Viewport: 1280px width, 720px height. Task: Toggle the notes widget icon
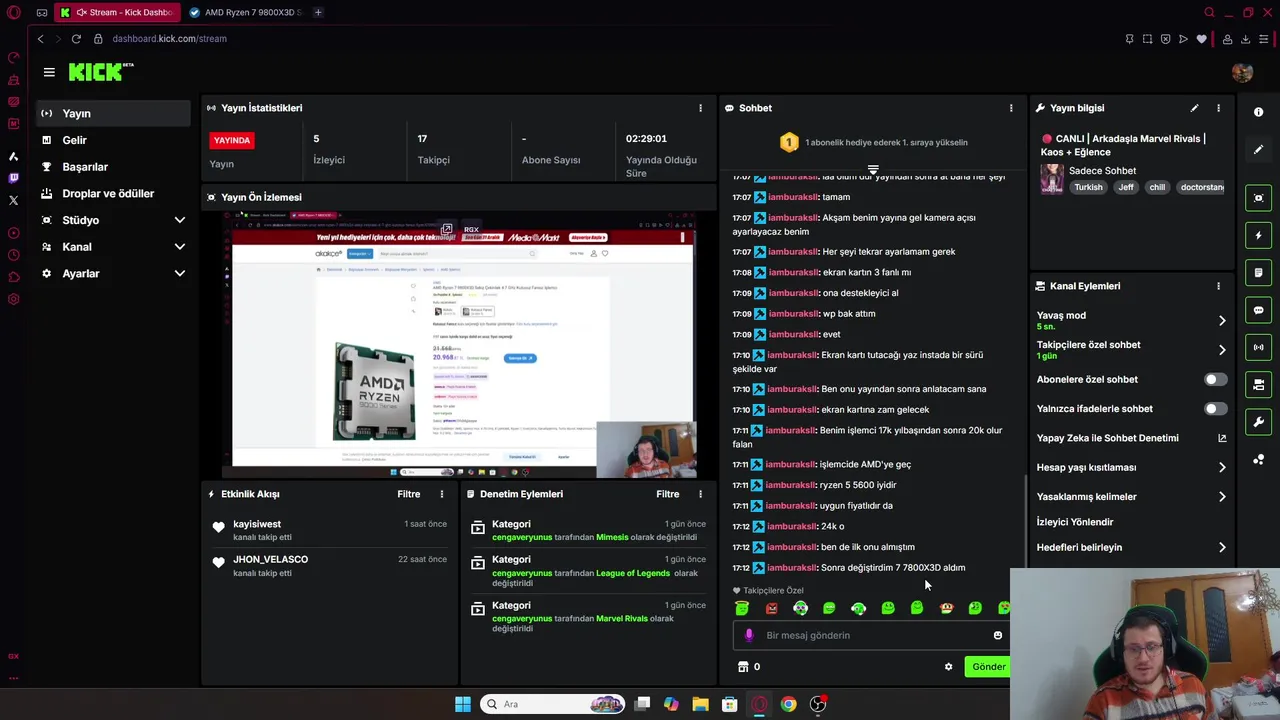(1258, 272)
